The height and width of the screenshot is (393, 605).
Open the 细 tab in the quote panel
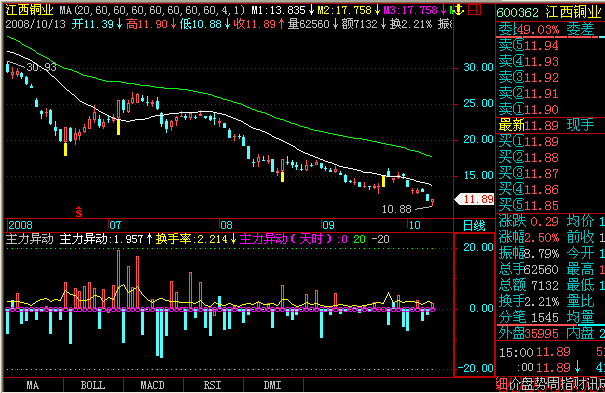click(x=501, y=384)
